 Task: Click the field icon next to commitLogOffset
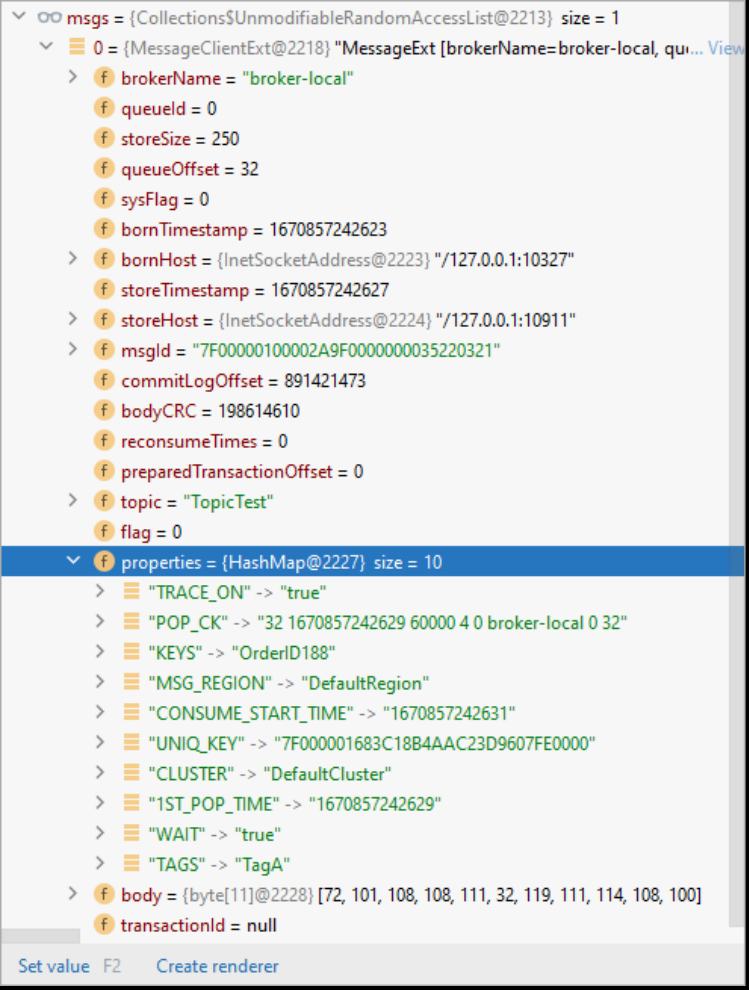105,380
